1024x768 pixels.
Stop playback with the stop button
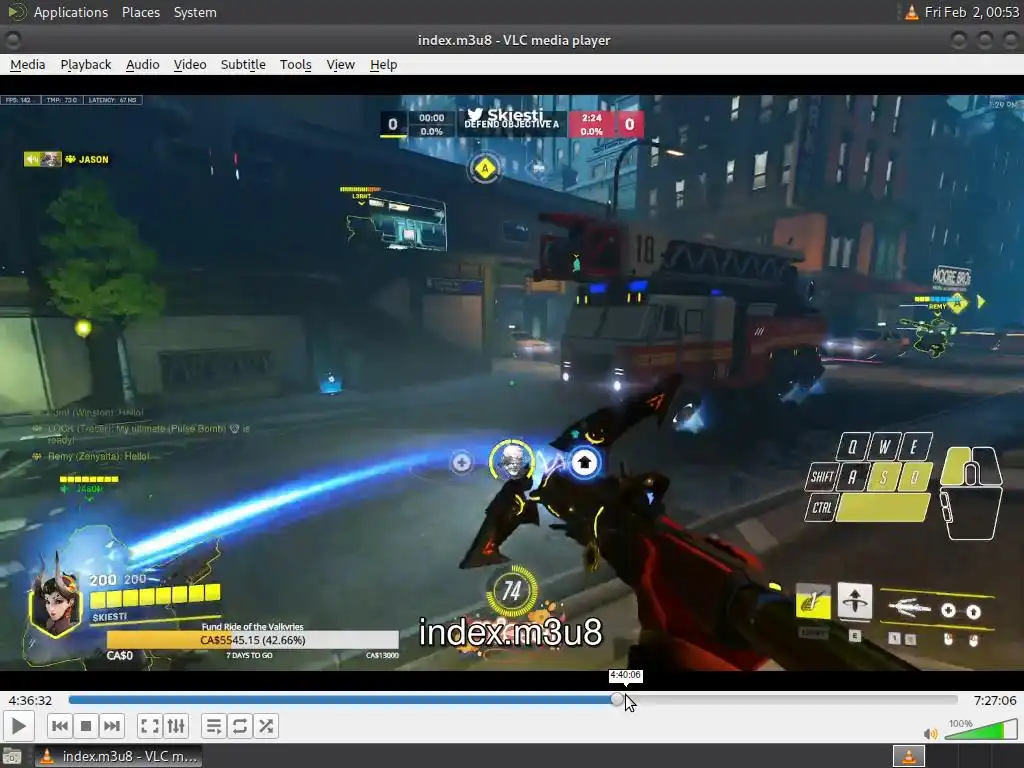(x=86, y=726)
